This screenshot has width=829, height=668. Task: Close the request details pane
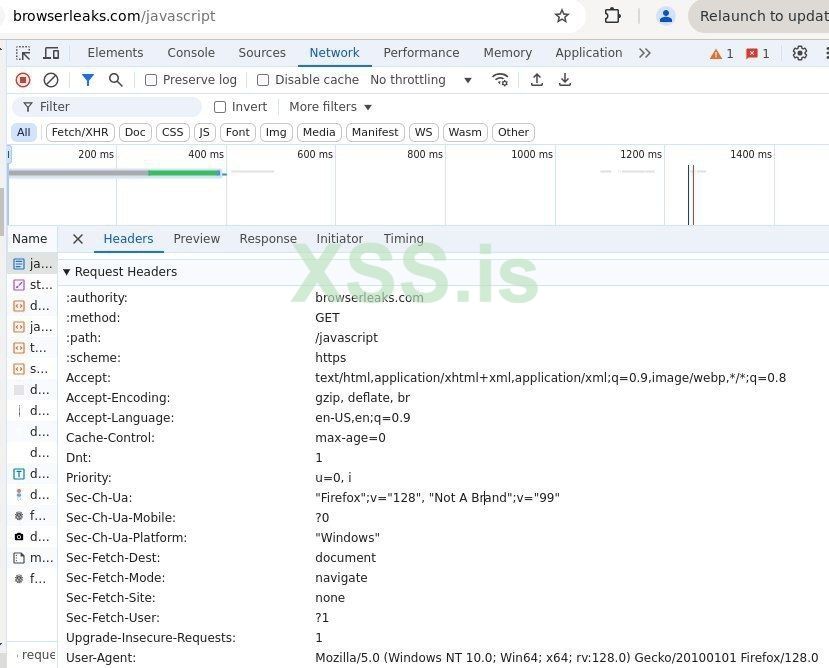(x=78, y=239)
